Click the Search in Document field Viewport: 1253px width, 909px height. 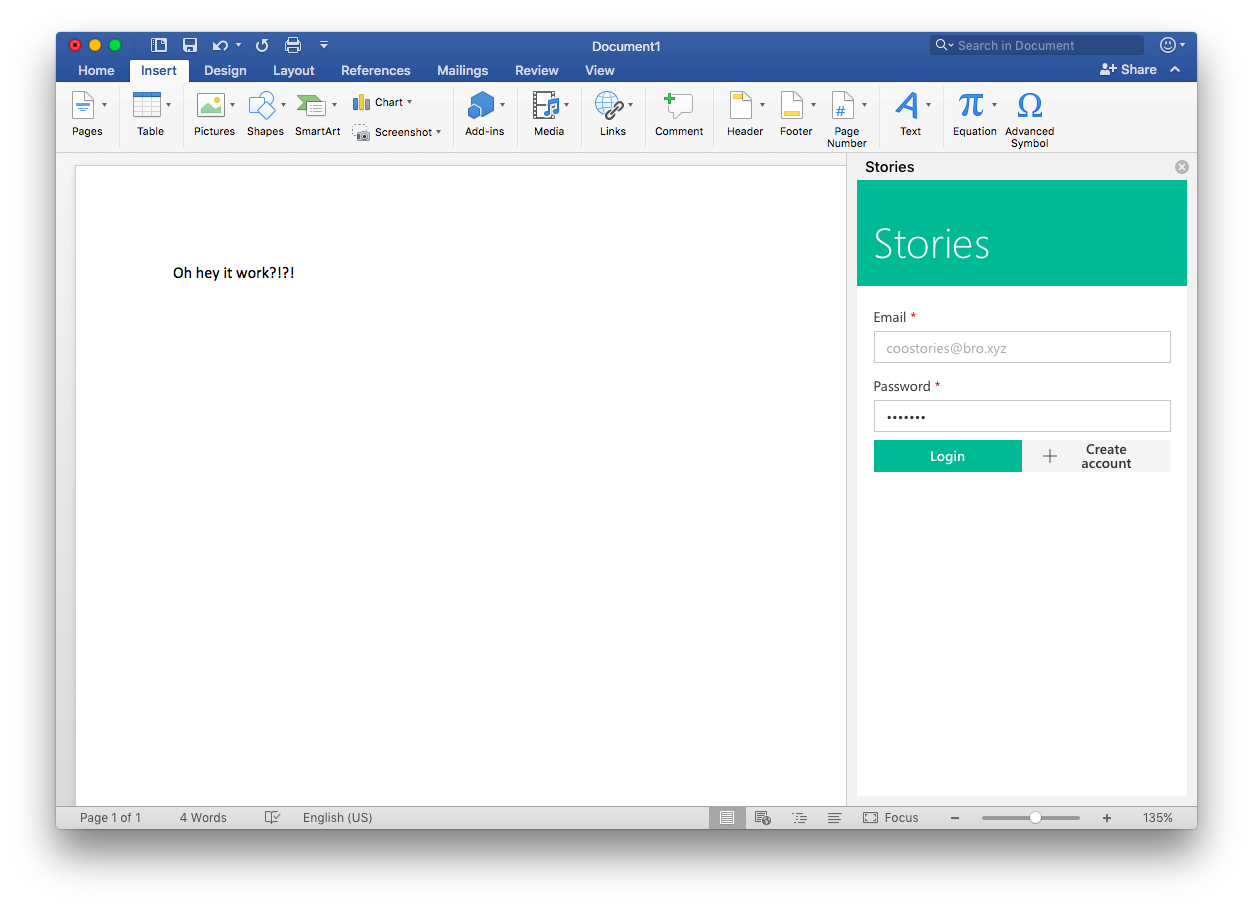point(1037,45)
